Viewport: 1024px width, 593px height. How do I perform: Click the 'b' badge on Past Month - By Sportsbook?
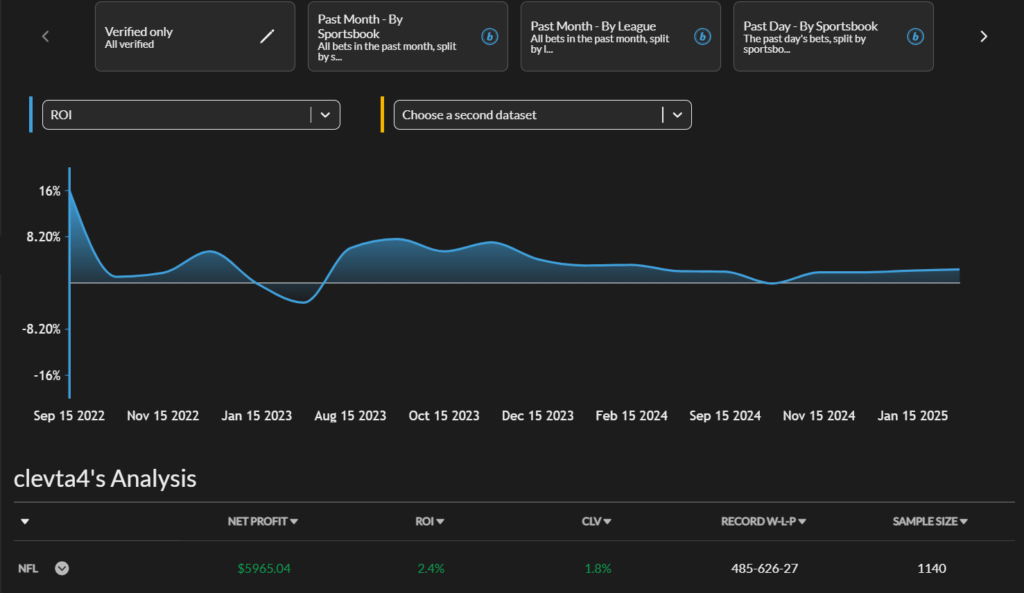[x=489, y=36]
